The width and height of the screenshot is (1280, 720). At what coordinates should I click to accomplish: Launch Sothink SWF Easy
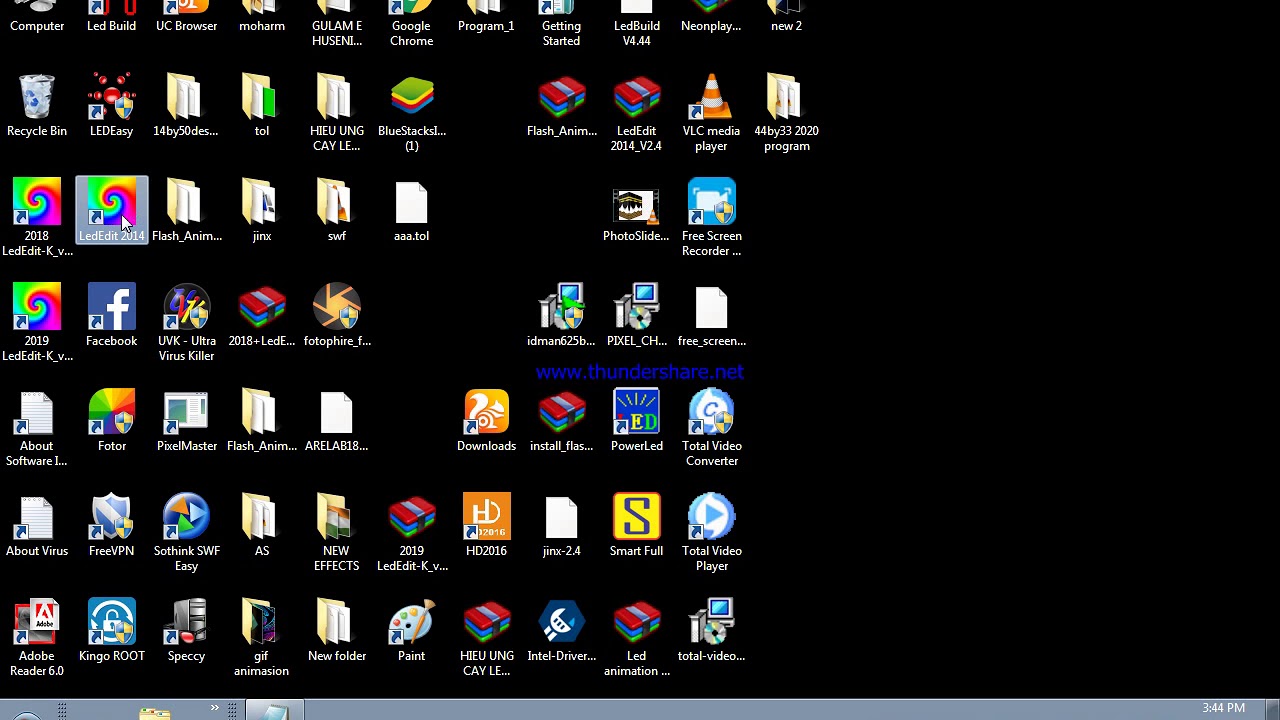186,532
